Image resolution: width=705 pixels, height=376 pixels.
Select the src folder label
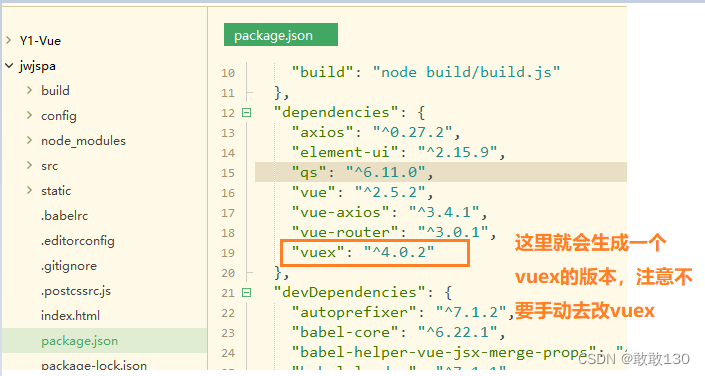coord(49,166)
